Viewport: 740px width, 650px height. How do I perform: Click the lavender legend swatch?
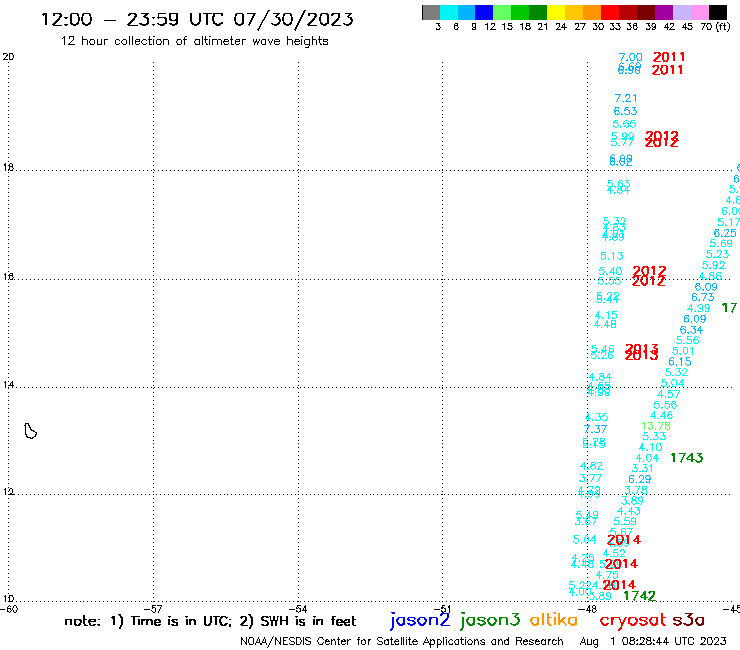click(681, 12)
